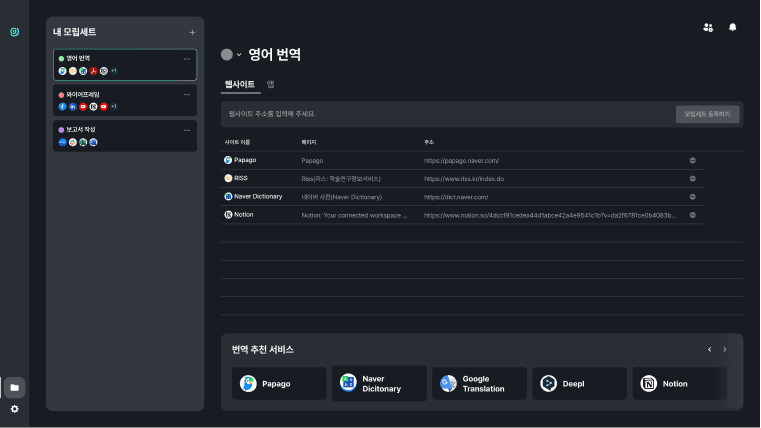The image size is (761, 428).
Task: Click Notion favicon in site table
Action: [228, 214]
